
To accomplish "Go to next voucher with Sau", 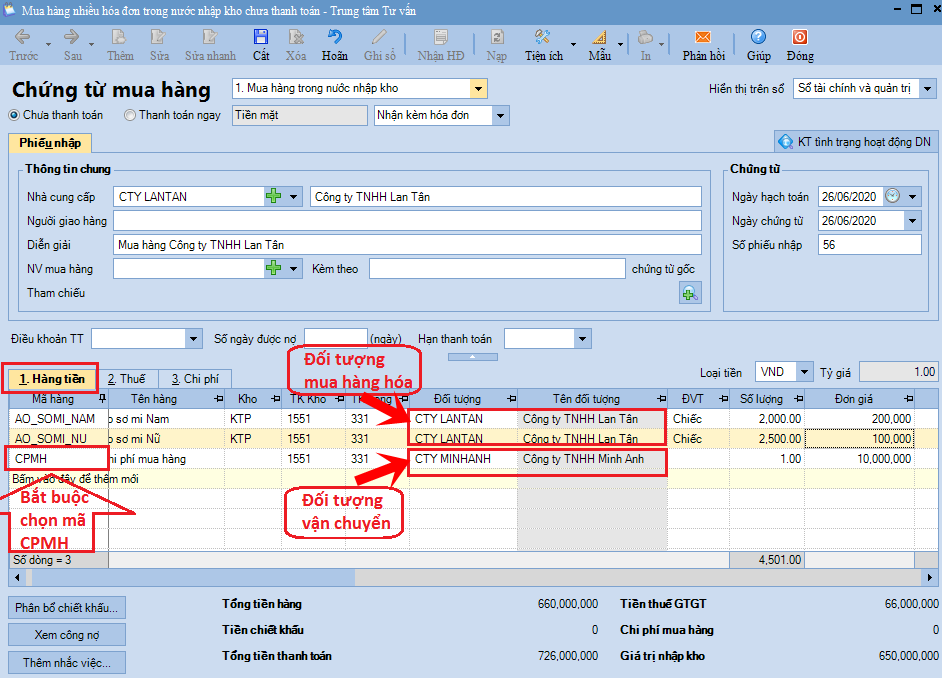I will [72, 45].
